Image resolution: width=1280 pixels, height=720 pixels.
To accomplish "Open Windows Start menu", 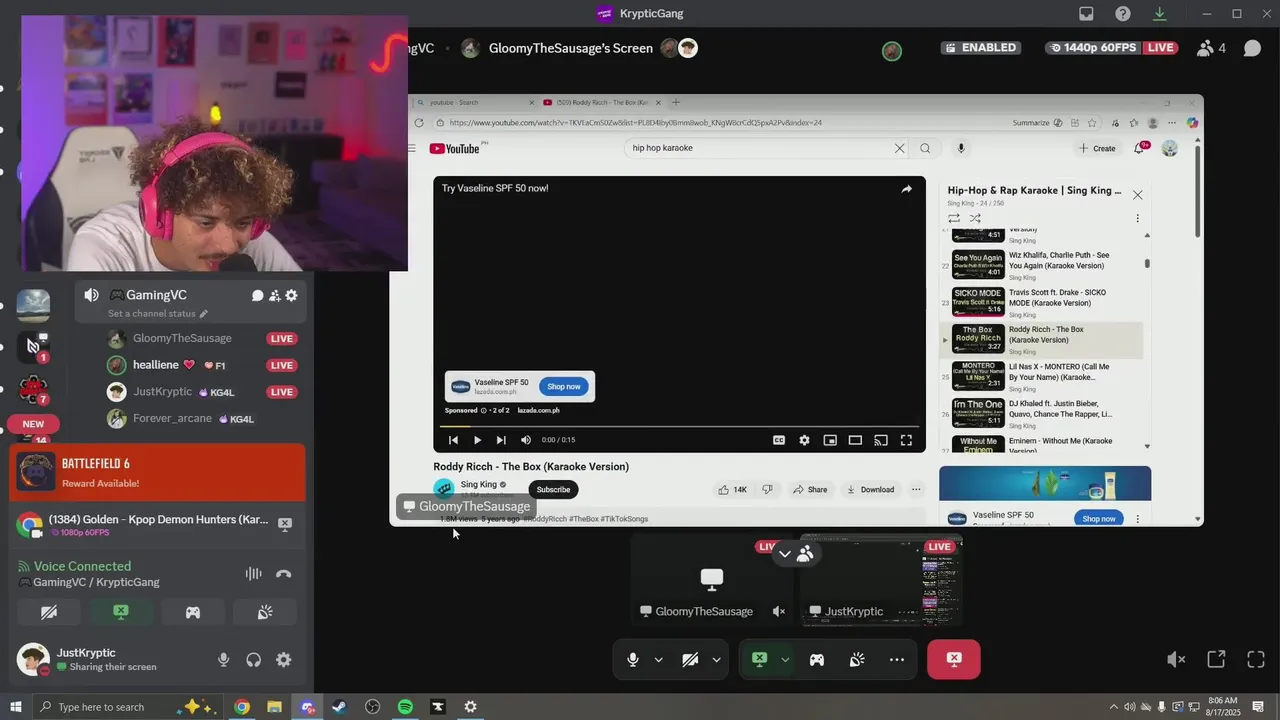I will [16, 707].
